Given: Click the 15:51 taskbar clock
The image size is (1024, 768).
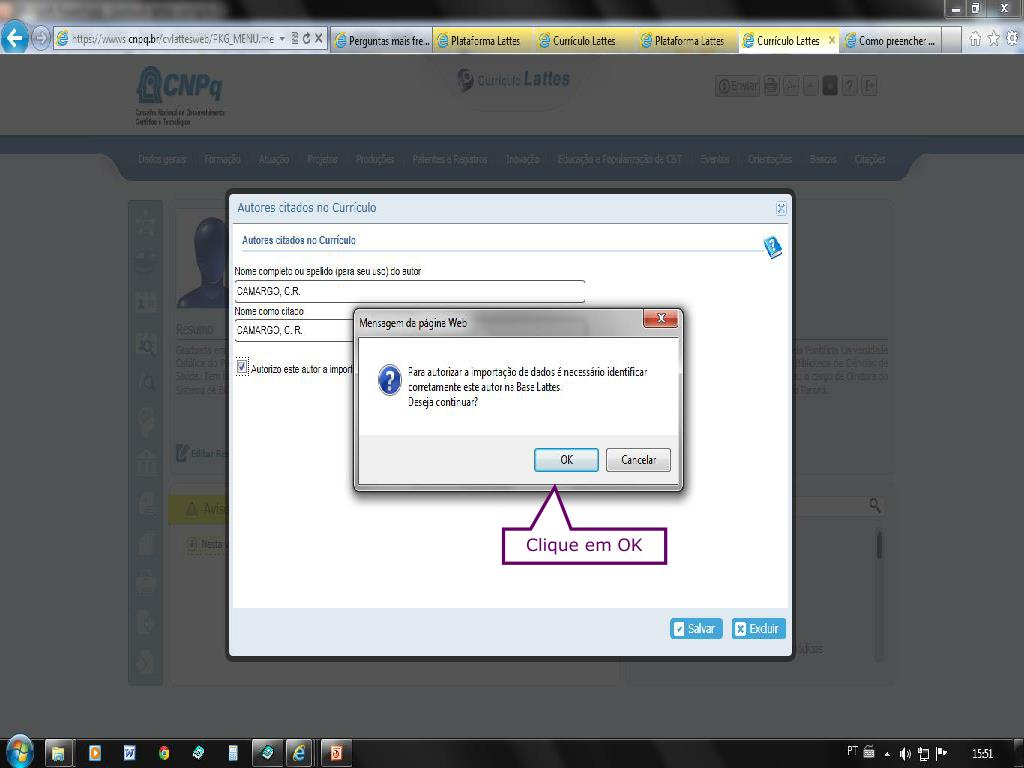Looking at the screenshot, I should (982, 754).
